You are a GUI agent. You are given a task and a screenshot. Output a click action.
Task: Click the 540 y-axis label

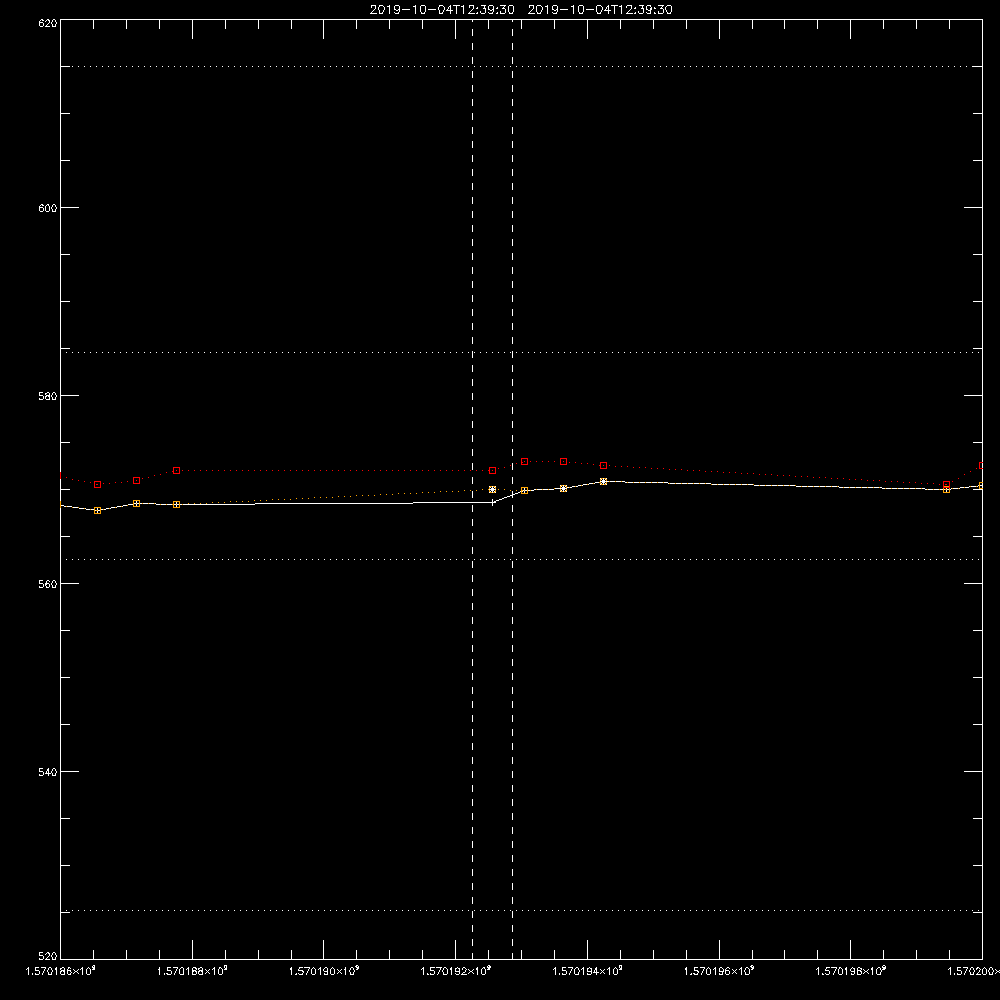(x=48, y=772)
